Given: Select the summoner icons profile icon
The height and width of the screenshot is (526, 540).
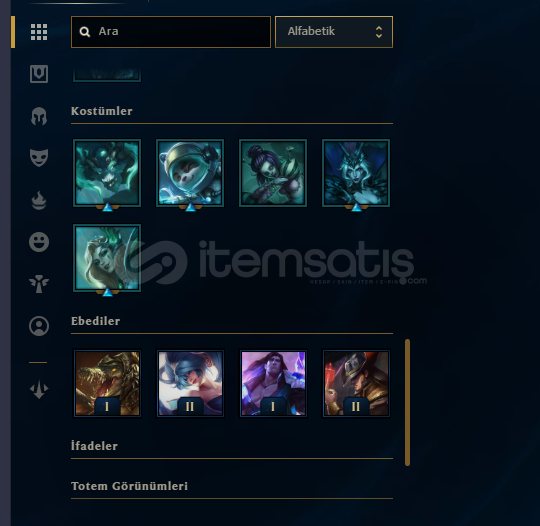Looking at the screenshot, I should pyautogui.click(x=39, y=326).
